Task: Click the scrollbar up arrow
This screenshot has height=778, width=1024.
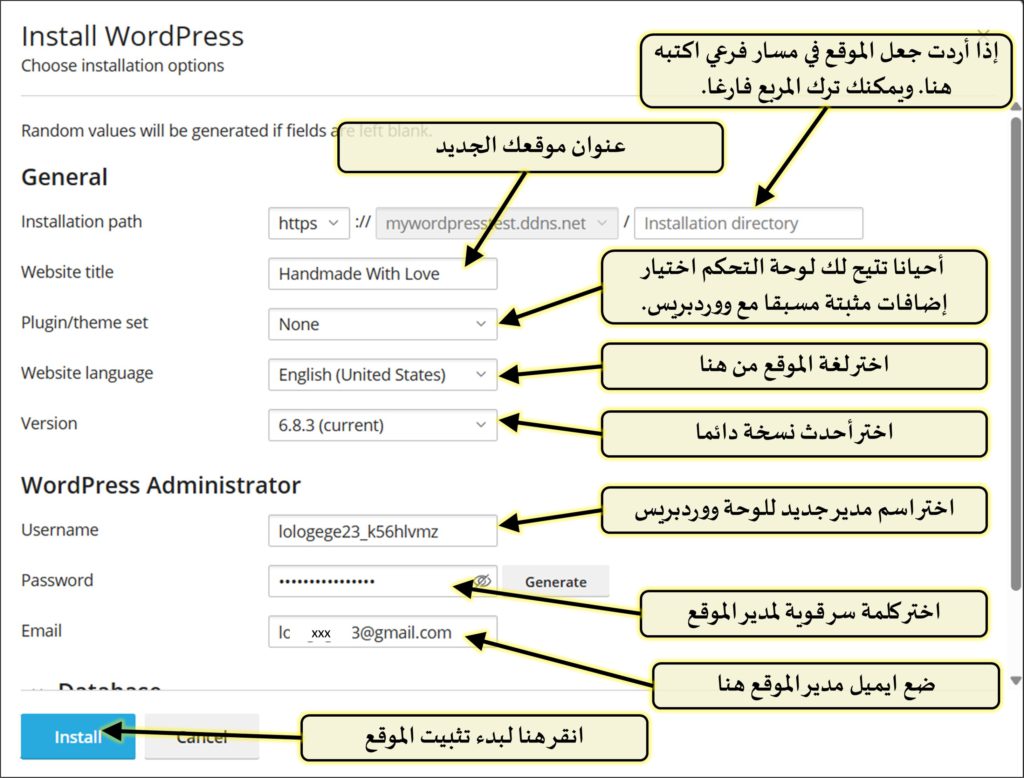Action: point(1013,105)
